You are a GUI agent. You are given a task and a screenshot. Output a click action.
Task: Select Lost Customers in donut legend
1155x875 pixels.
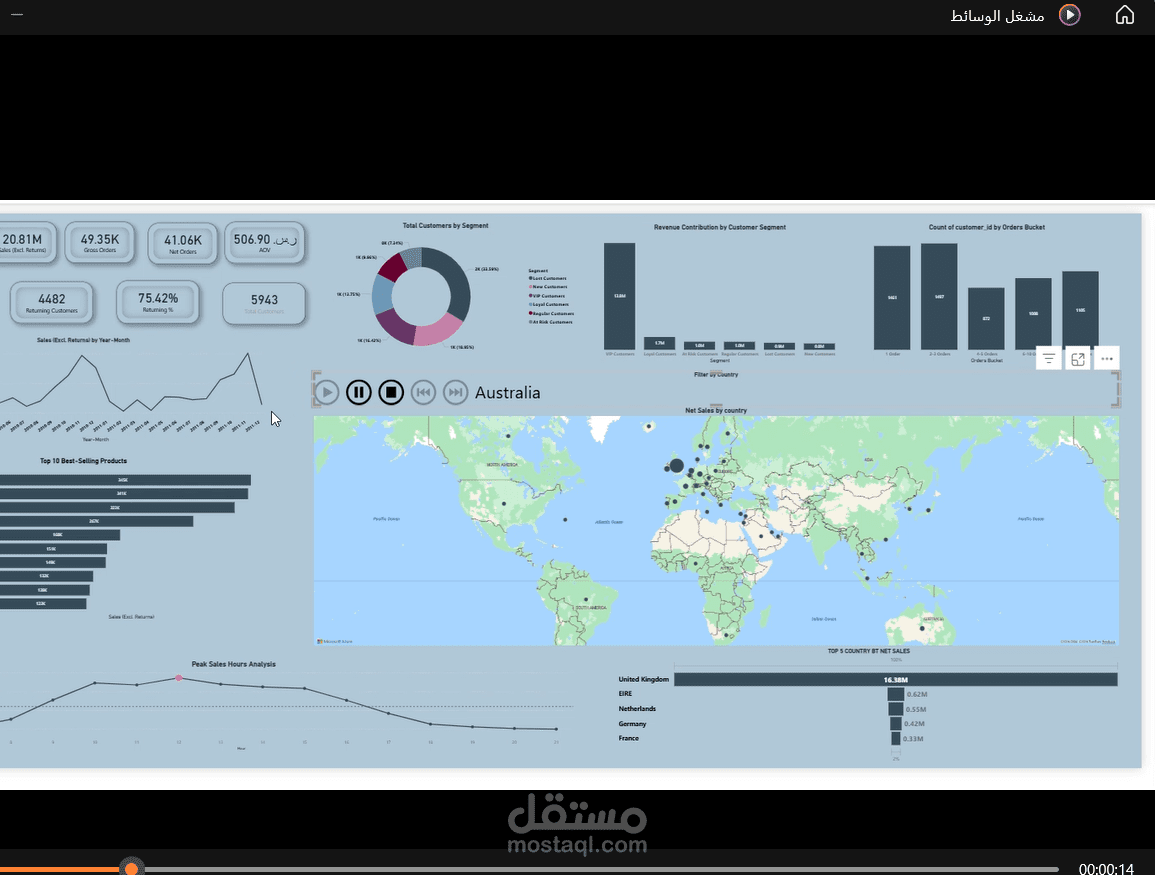[x=548, y=278]
